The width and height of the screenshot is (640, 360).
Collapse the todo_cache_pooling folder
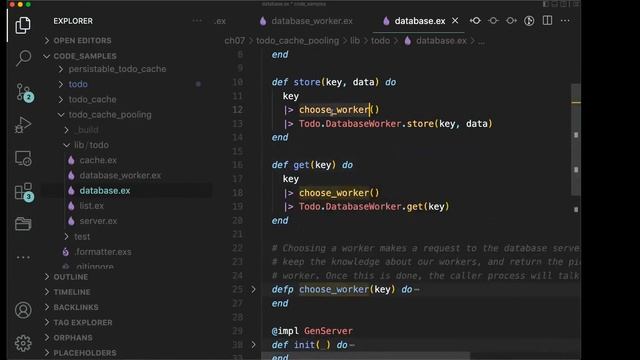coord(110,115)
